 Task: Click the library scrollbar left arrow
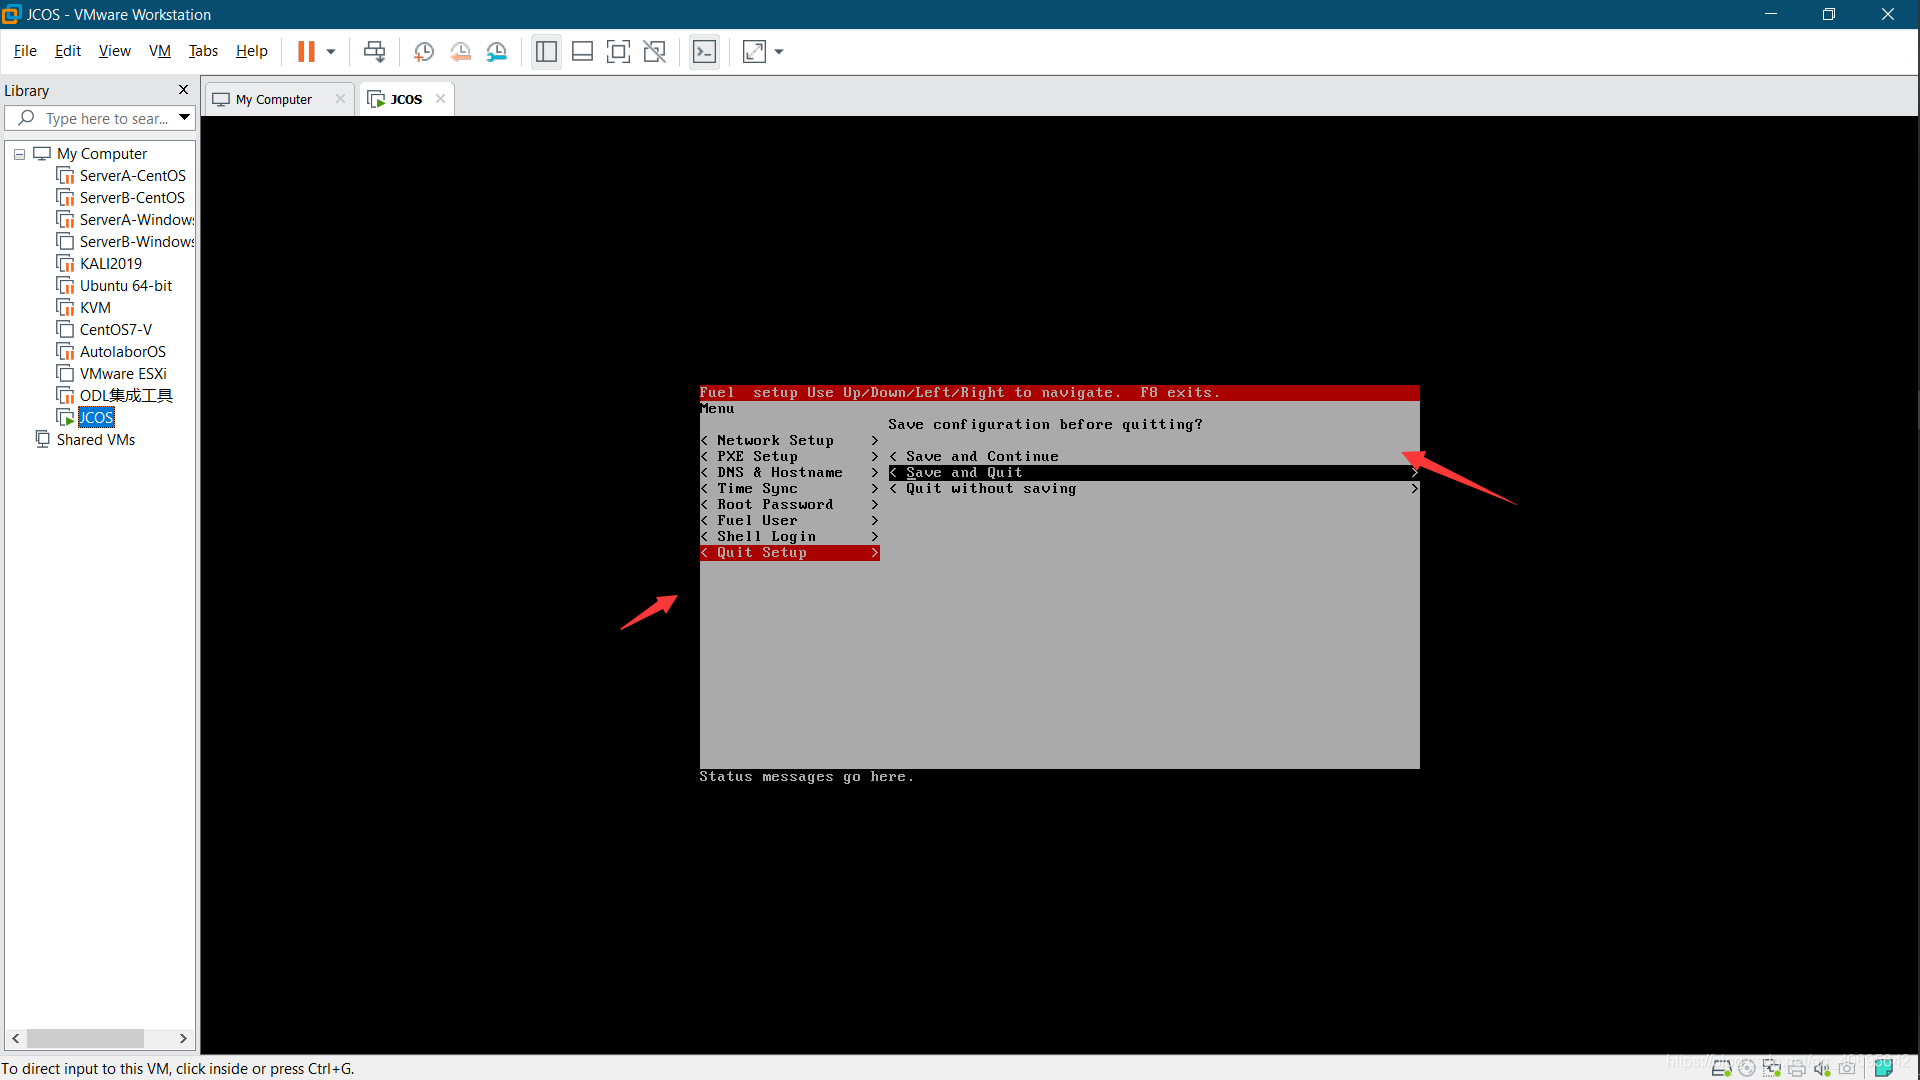(16, 1038)
